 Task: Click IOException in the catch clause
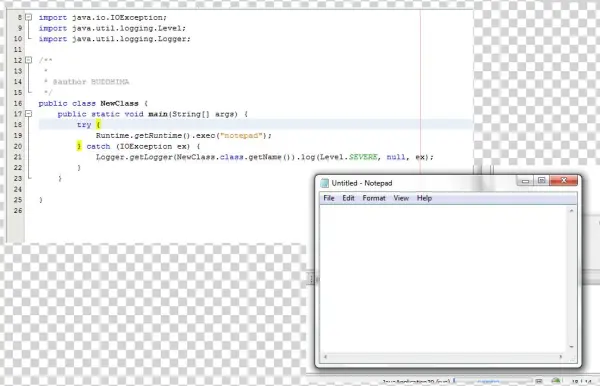[146, 146]
